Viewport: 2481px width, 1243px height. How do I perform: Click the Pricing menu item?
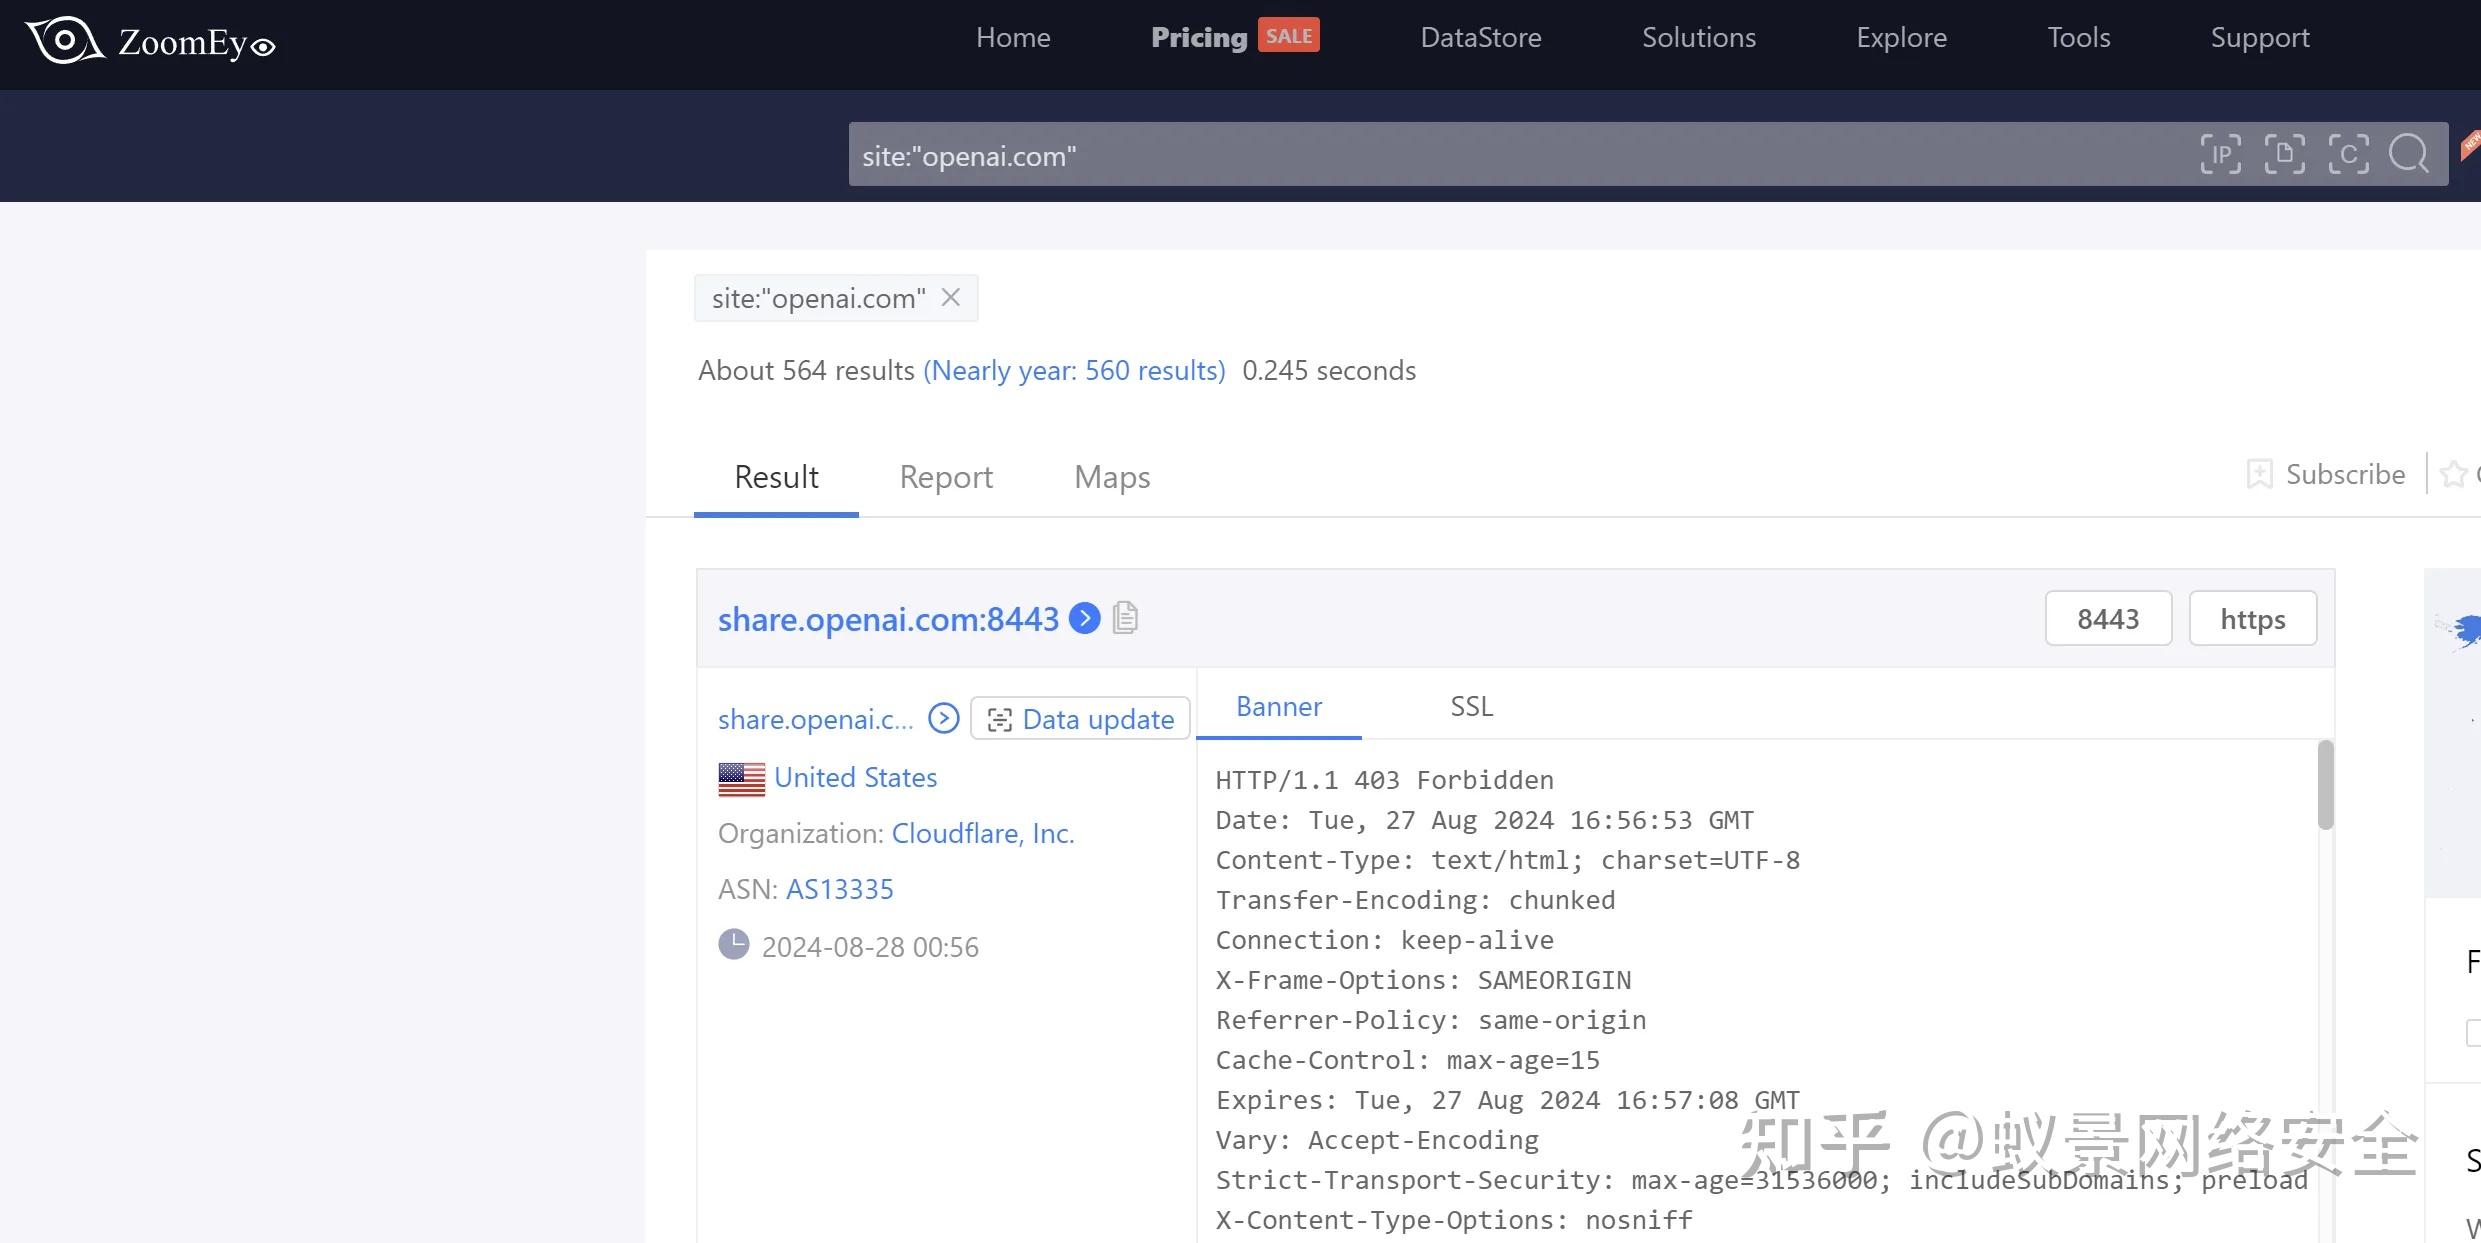pyautogui.click(x=1199, y=38)
